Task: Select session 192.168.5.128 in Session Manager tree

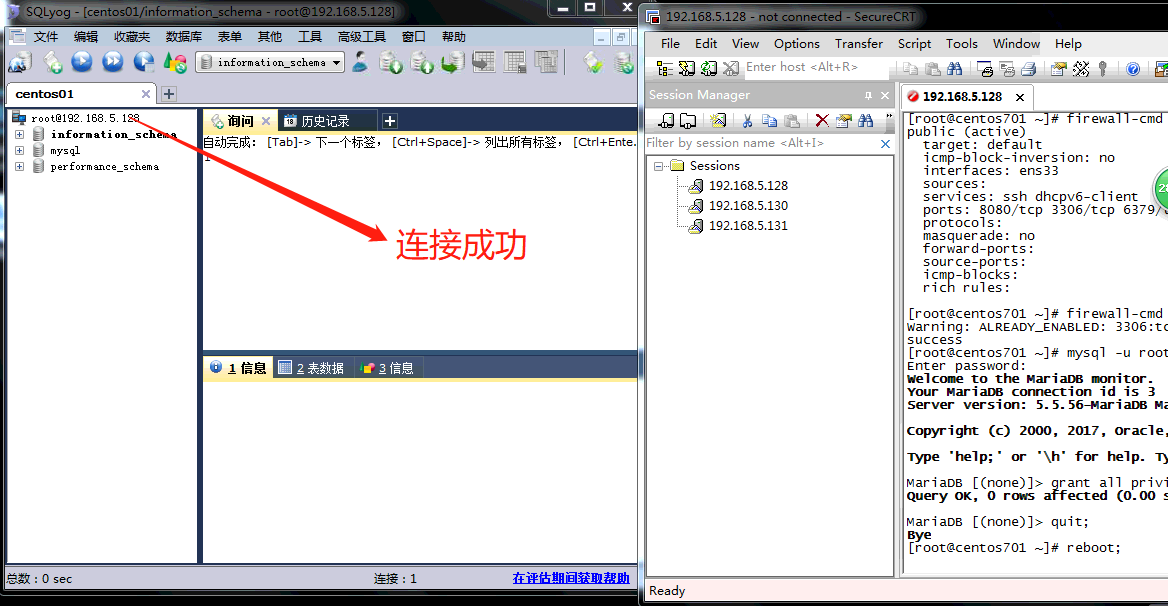Action: pyautogui.click(x=748, y=185)
